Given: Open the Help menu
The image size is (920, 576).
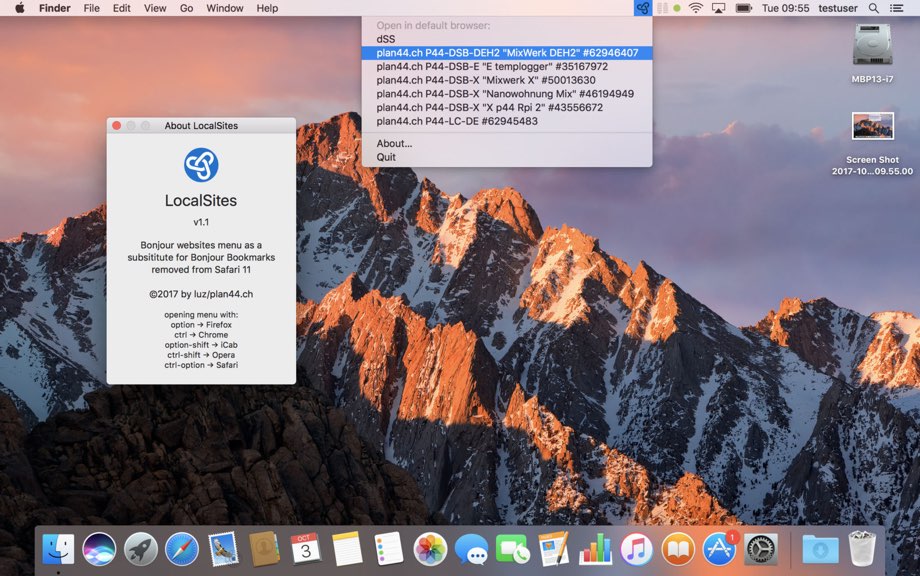Looking at the screenshot, I should pos(267,8).
